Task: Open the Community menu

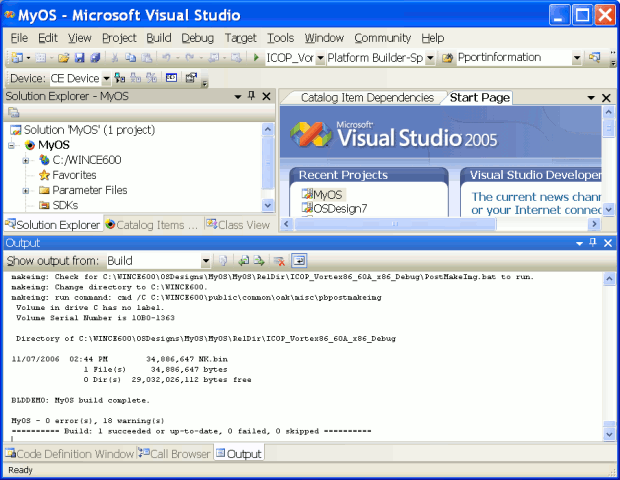Action: [x=382, y=38]
